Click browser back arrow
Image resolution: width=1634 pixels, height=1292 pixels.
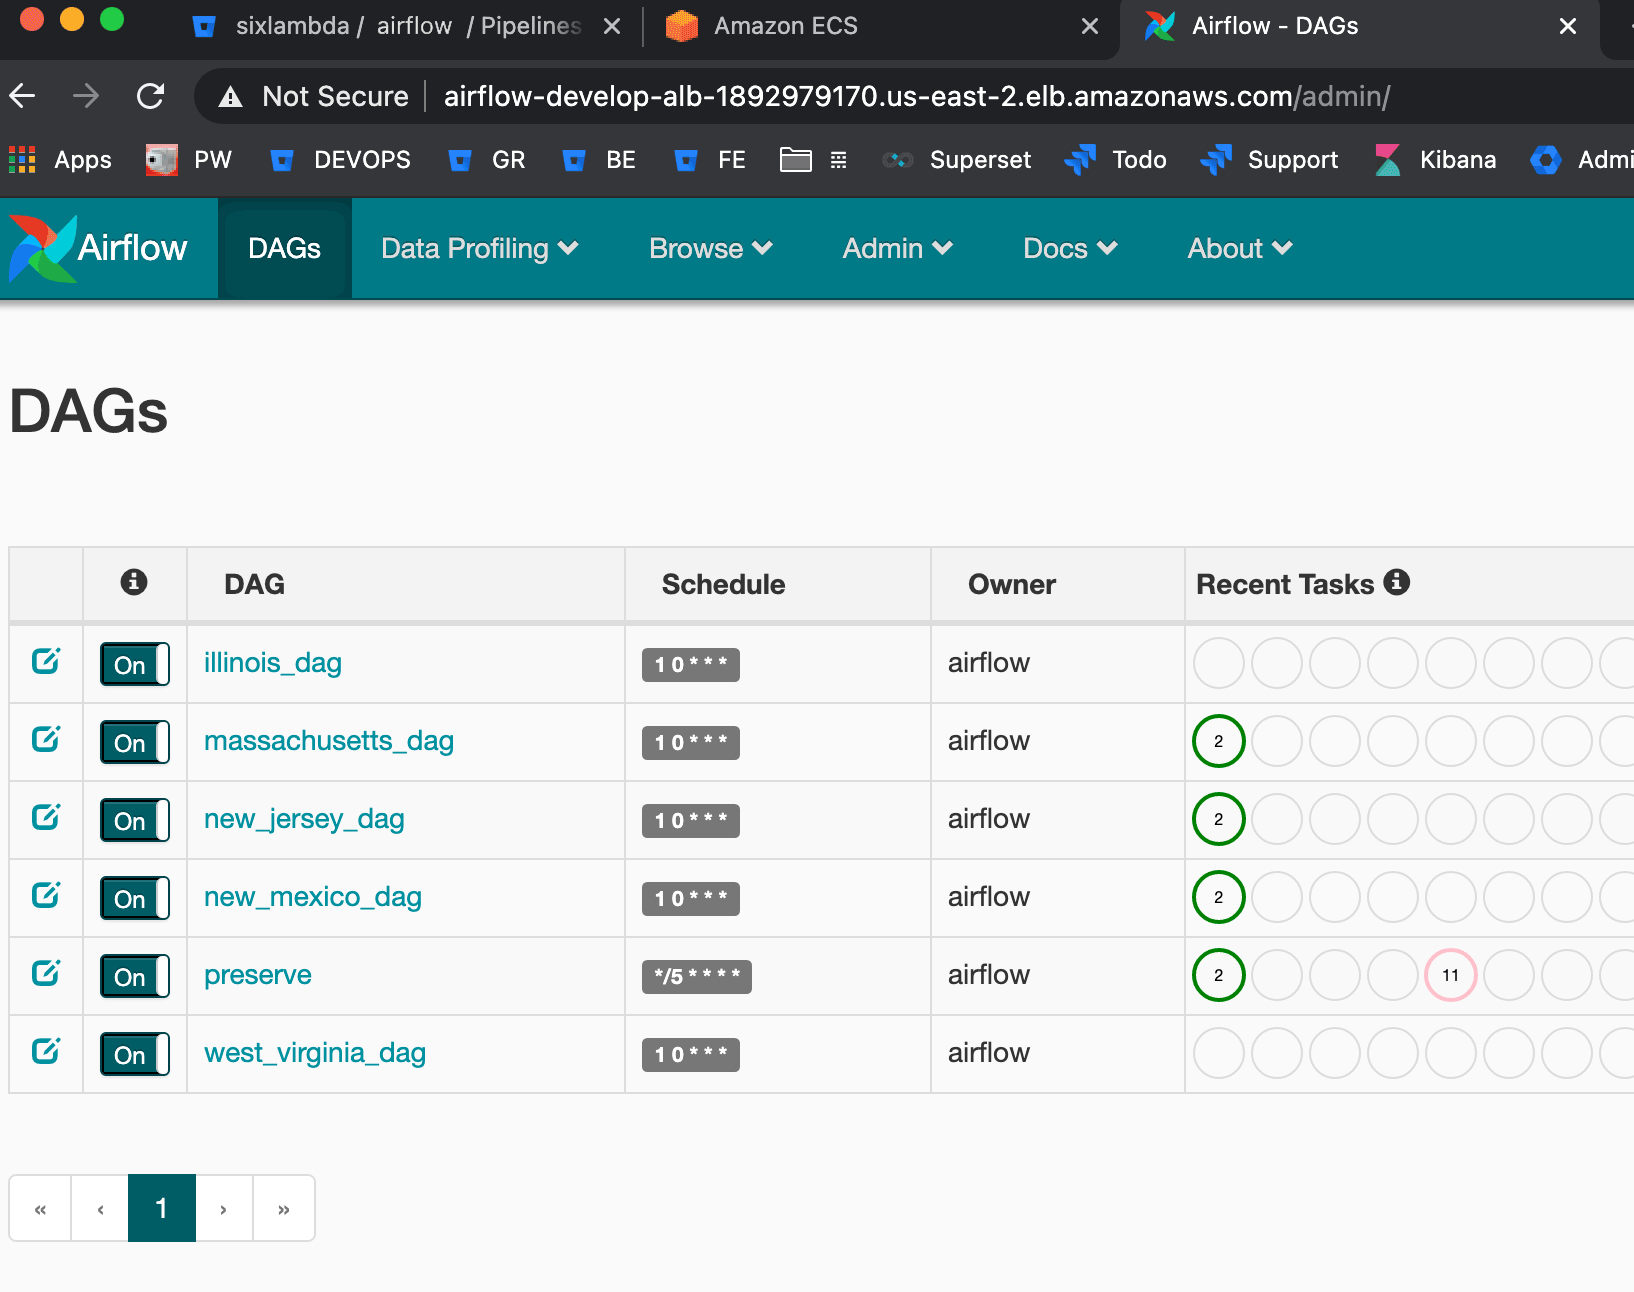pos(22,96)
